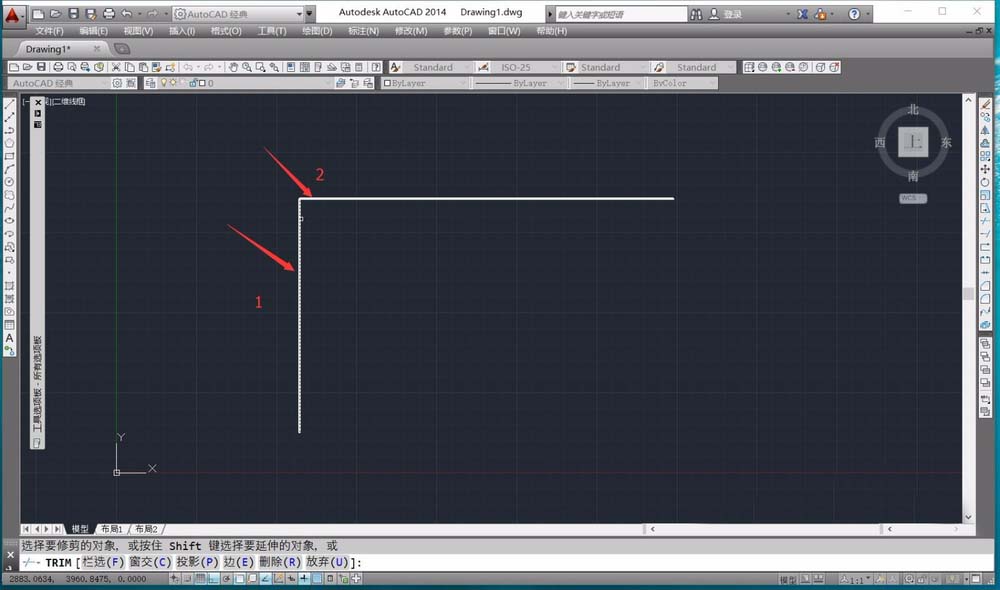The width and height of the screenshot is (1000, 590).
Task: Click the Copy icon in Standard toolbar
Action: 129,67
